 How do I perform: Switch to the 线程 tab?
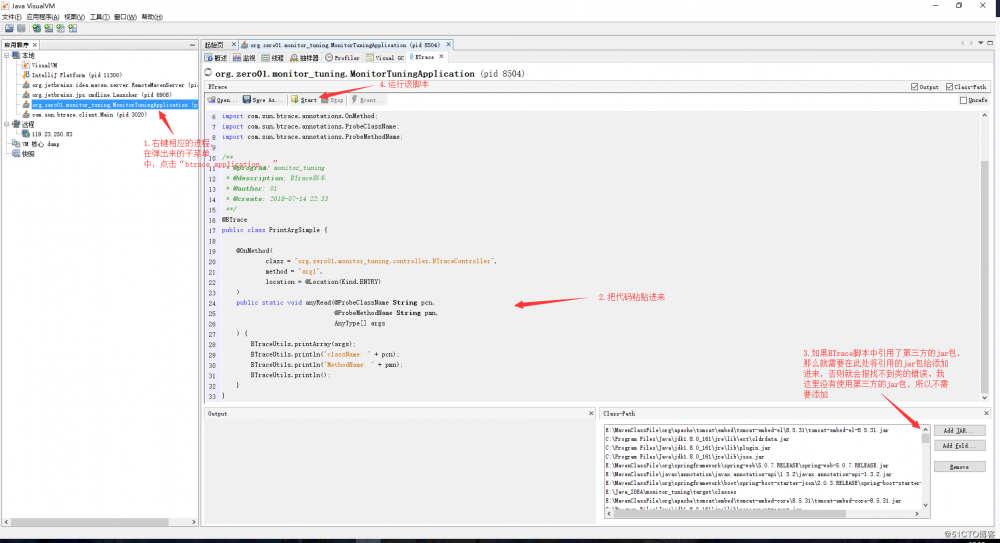(272, 57)
